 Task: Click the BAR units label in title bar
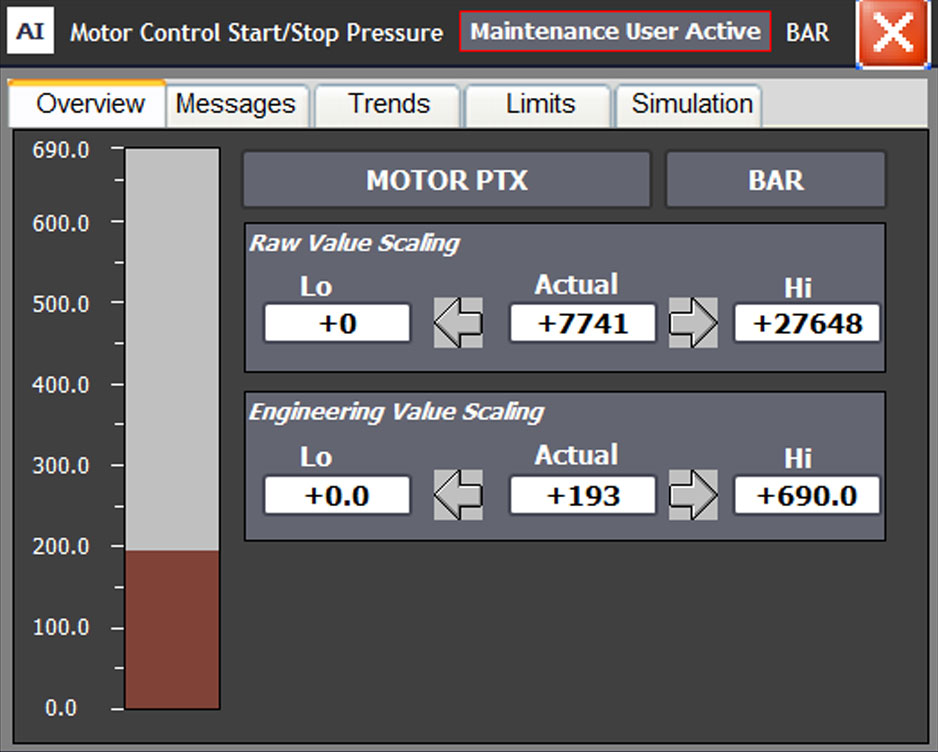click(x=808, y=32)
